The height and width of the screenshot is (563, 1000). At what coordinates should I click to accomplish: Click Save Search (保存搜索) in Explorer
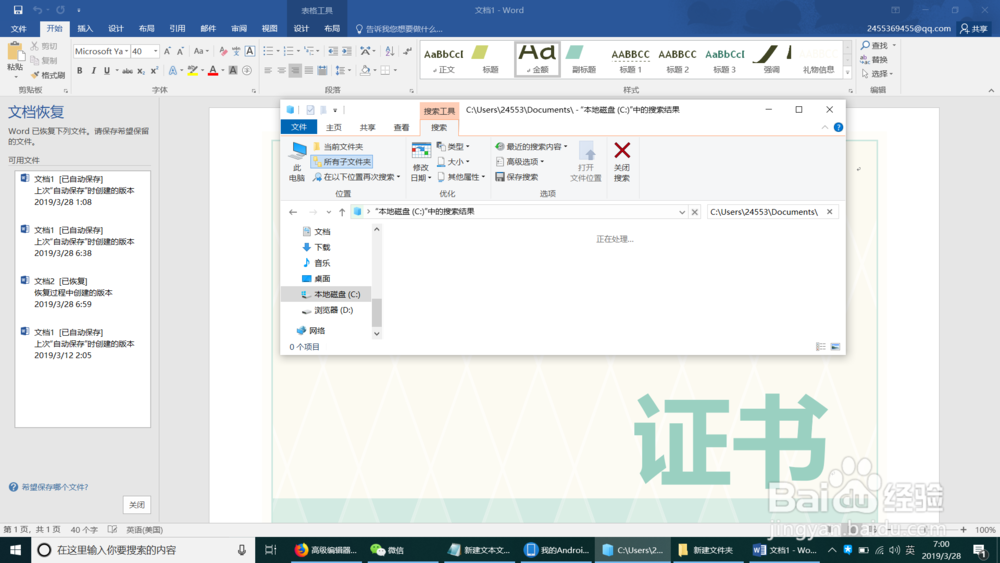coord(517,177)
